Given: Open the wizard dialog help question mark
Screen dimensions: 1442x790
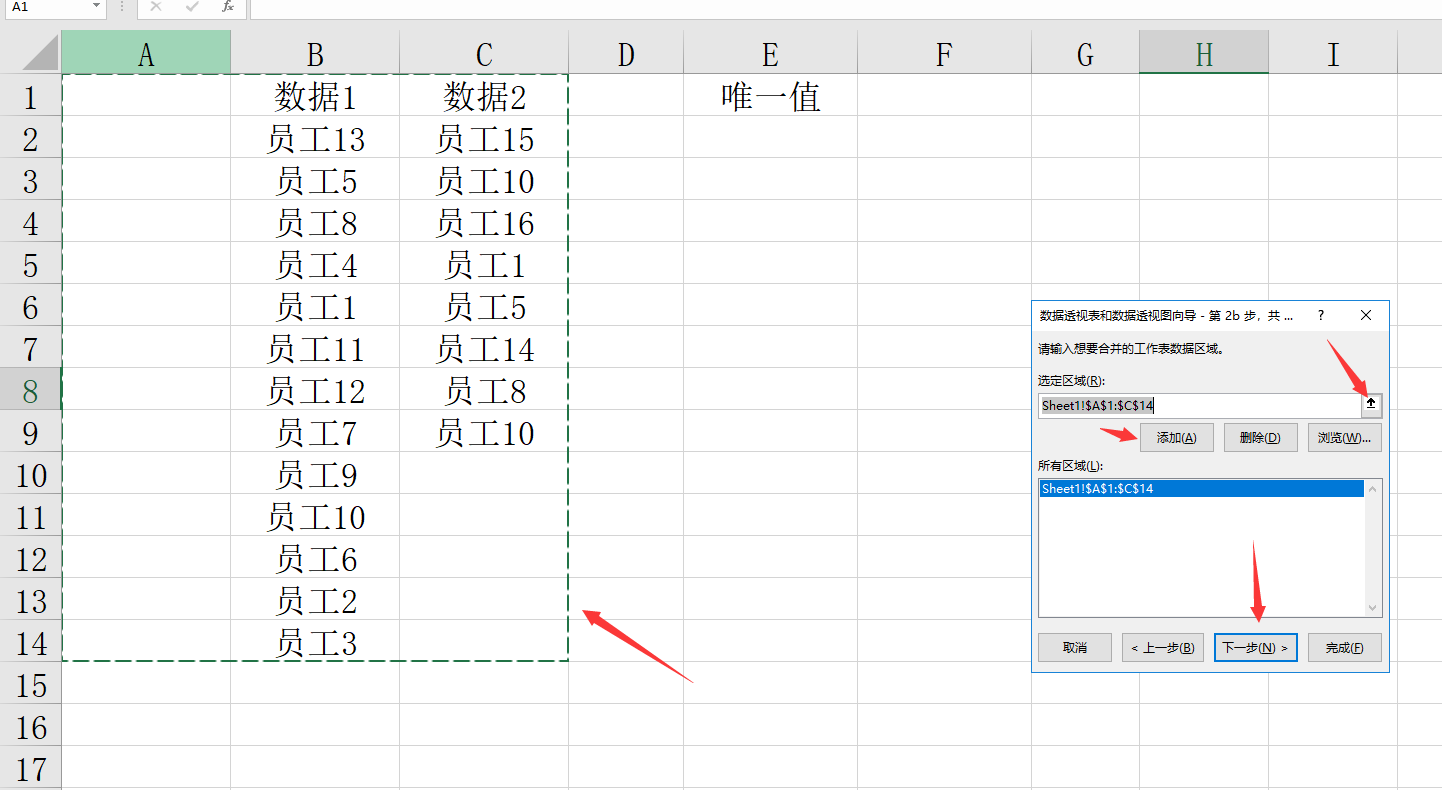Looking at the screenshot, I should coord(1321,315).
